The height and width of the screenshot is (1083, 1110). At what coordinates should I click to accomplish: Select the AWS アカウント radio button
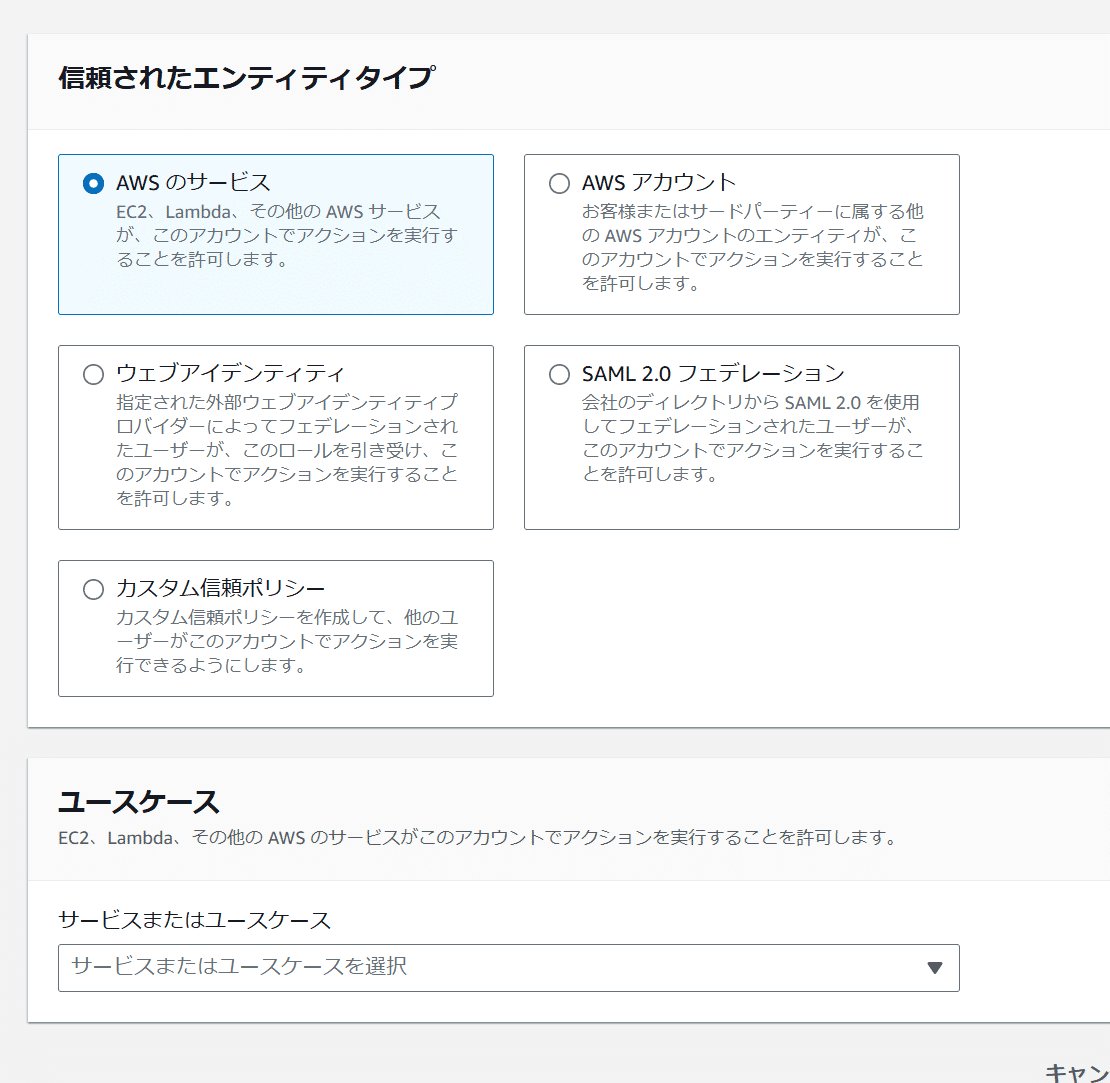click(x=559, y=183)
